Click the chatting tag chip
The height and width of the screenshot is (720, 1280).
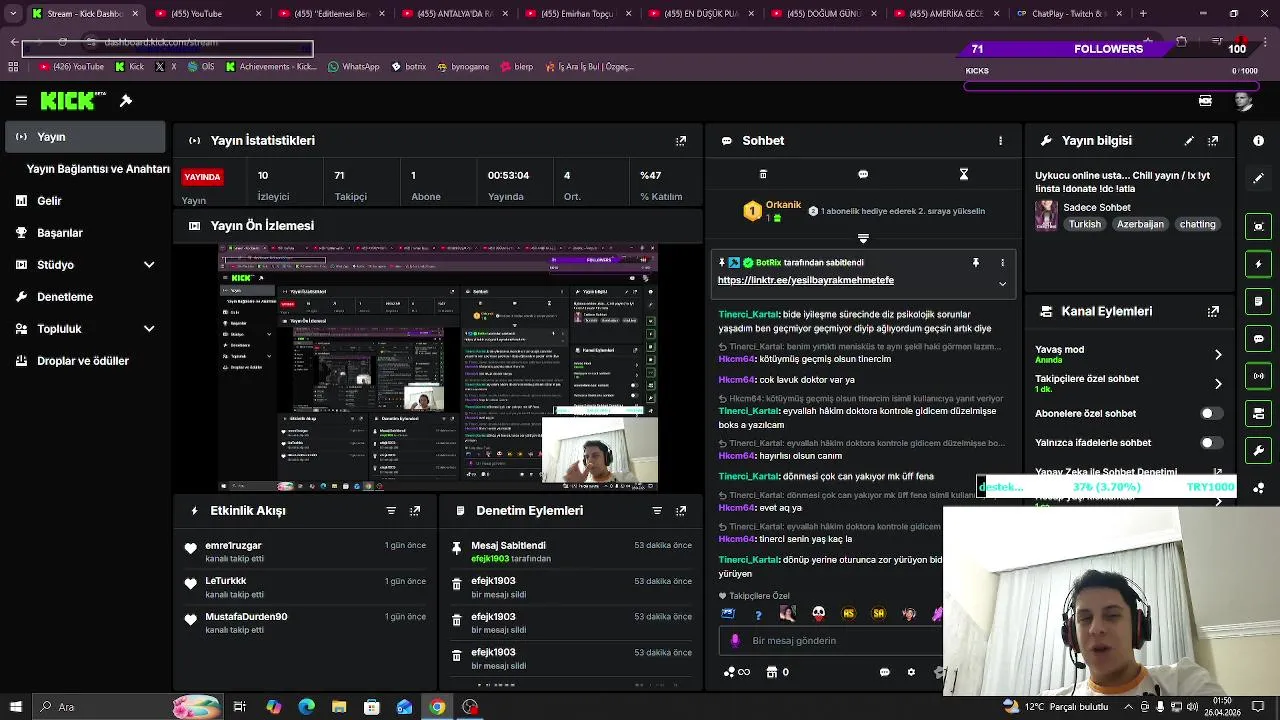[x=1197, y=225]
